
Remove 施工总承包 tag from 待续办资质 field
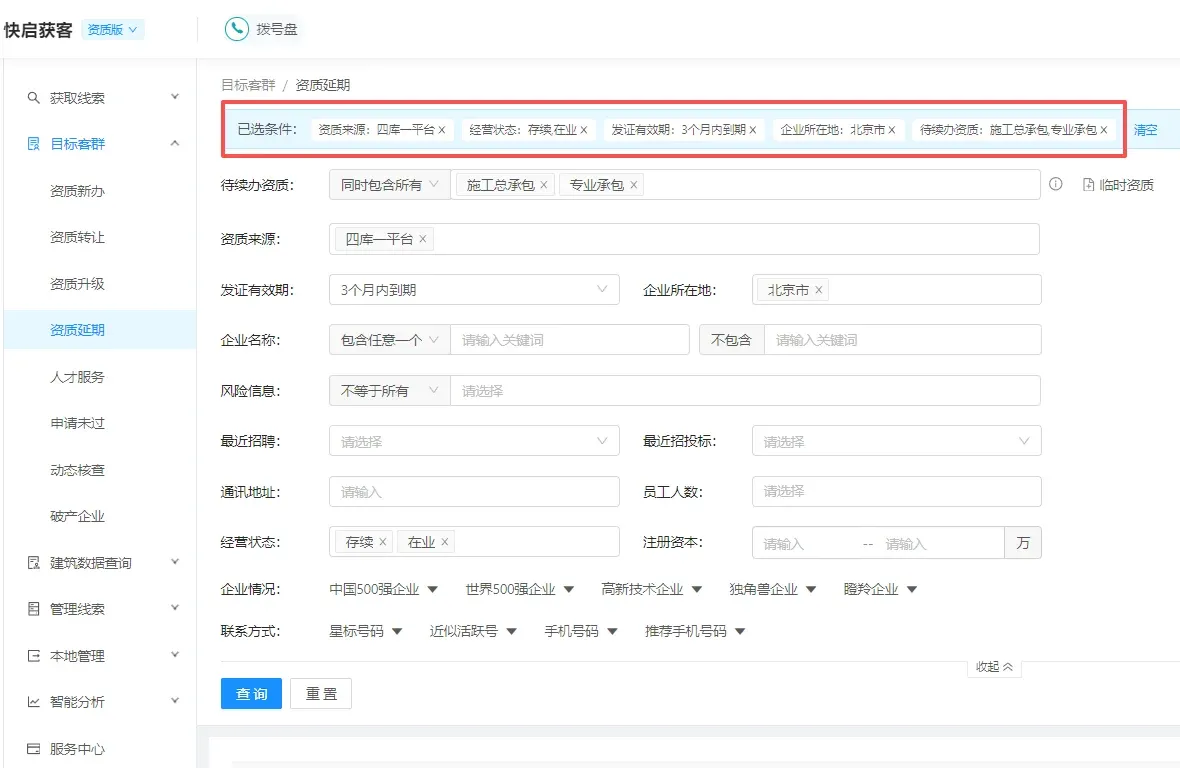543,185
